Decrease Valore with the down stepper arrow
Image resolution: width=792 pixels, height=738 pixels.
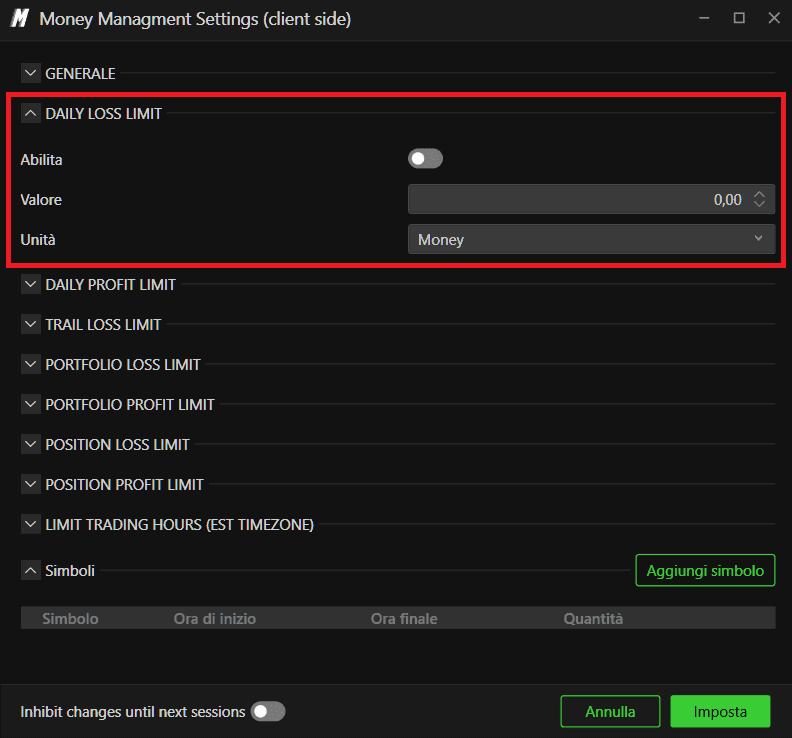pyautogui.click(x=759, y=204)
